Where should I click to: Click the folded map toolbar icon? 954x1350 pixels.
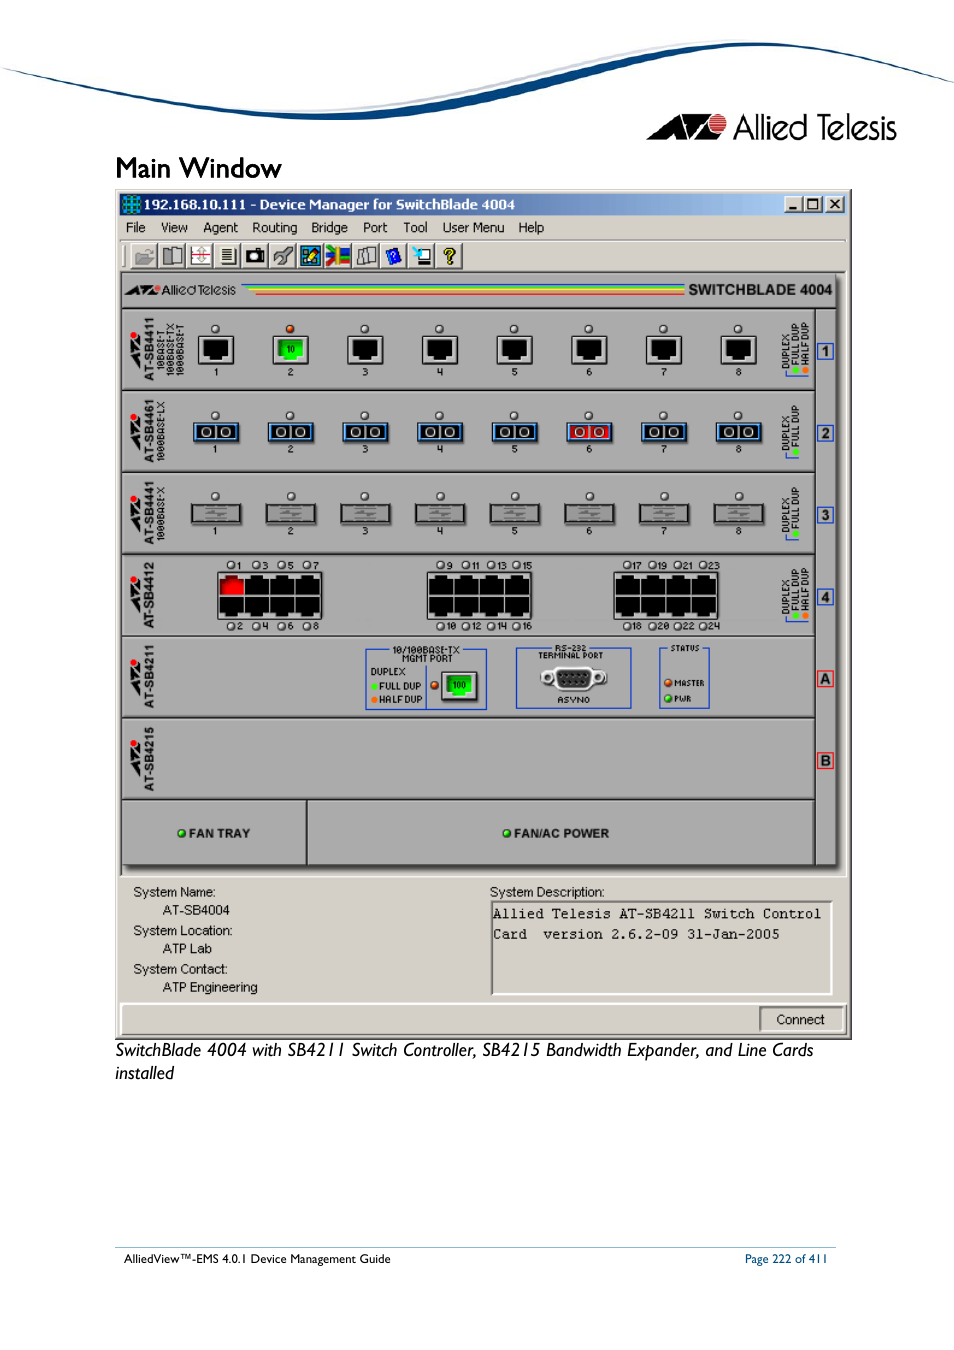point(366,256)
